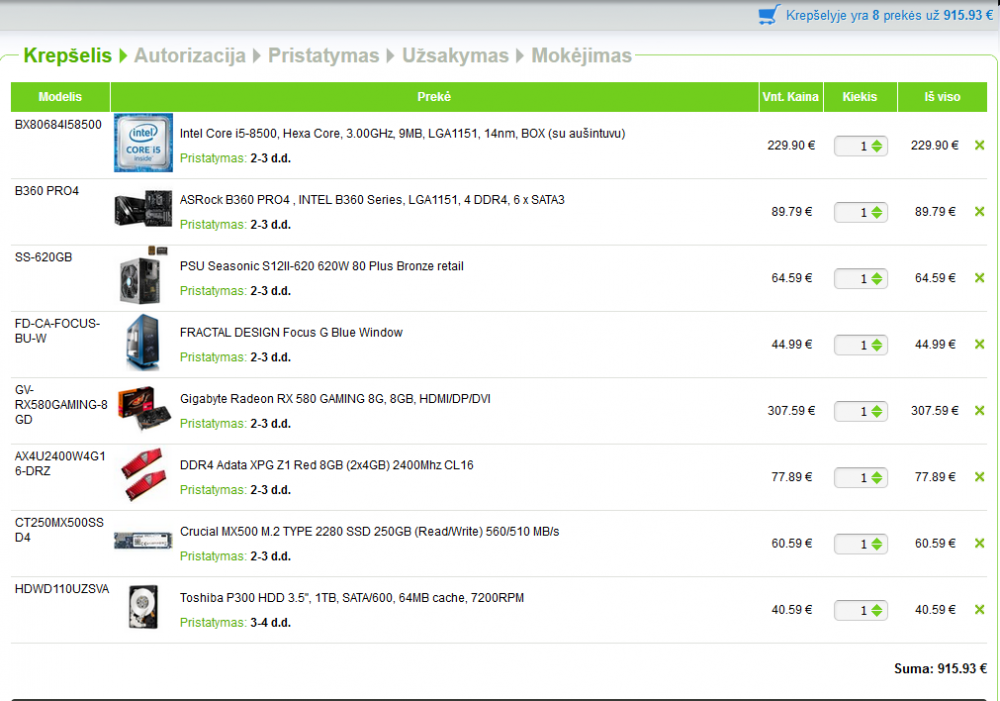Remove Intel Core i5-8500 from cart
Image resolution: width=1000 pixels, height=701 pixels.
[x=980, y=145]
